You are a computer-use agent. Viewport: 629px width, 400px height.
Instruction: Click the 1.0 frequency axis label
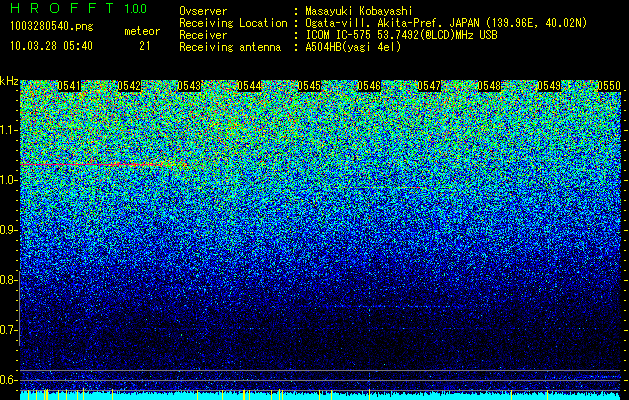[8, 180]
